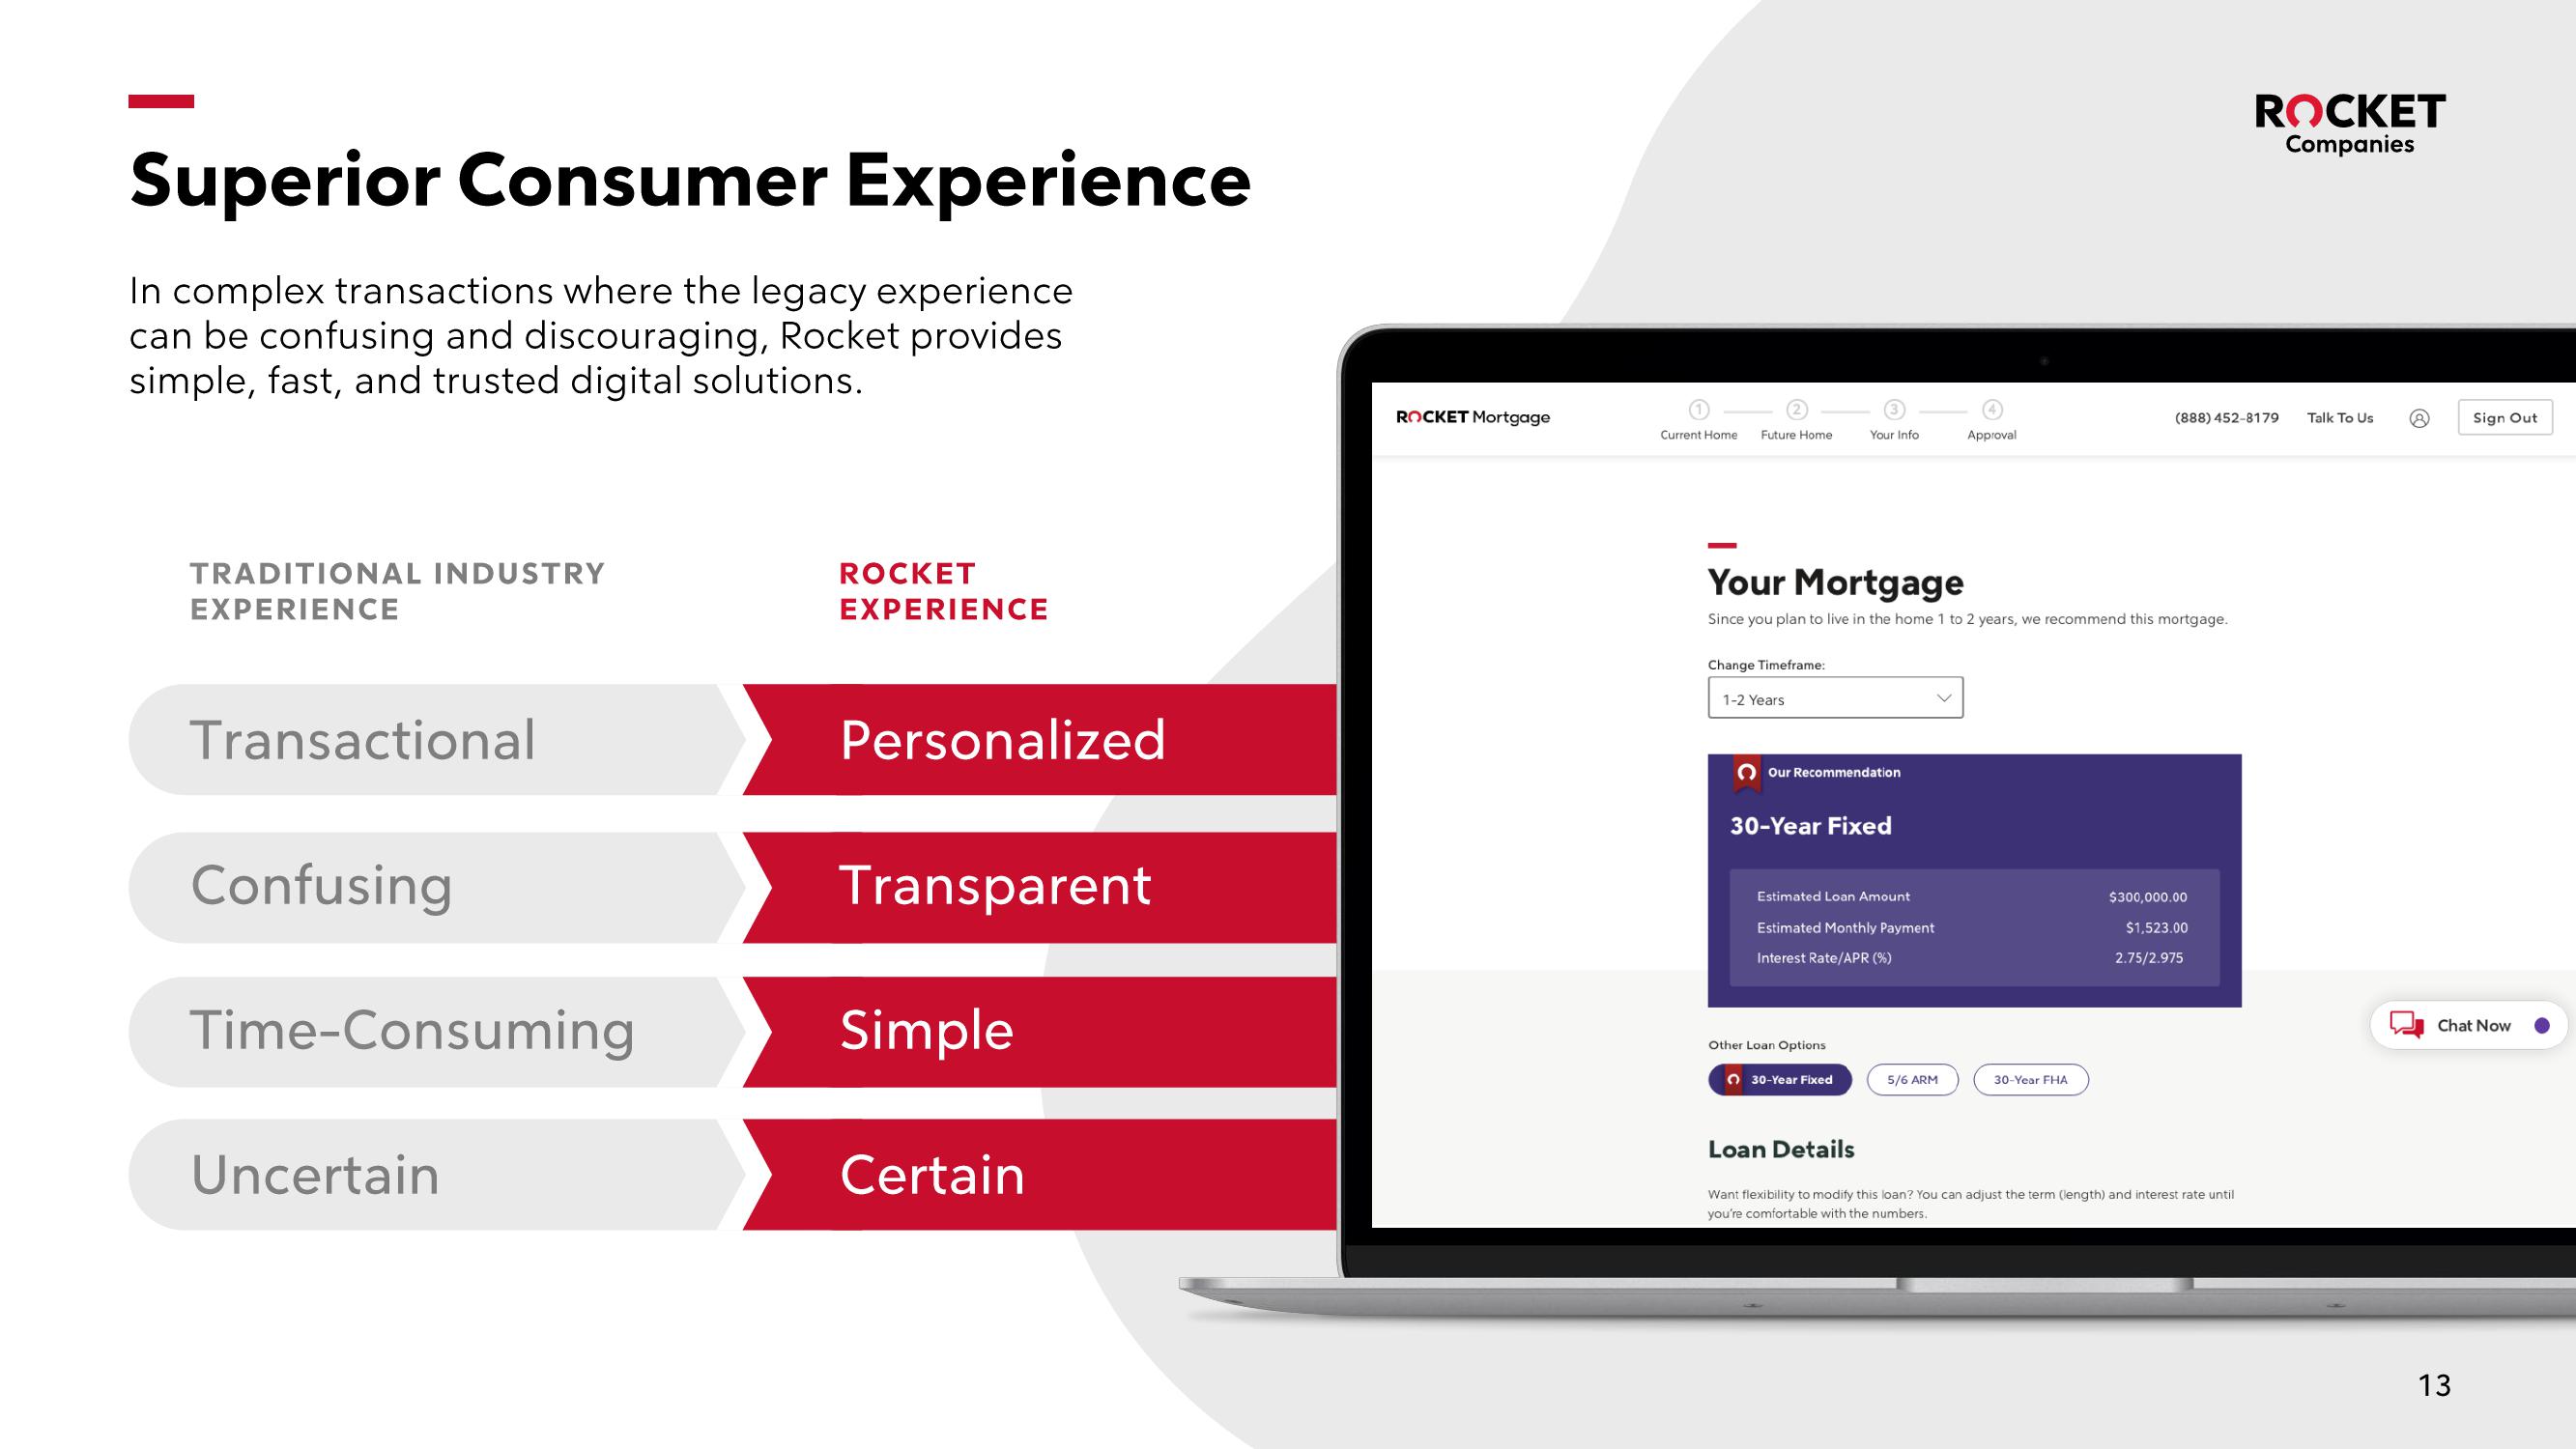Select the 1-2 Years timeframe dropdown
Image resolution: width=2576 pixels, height=1449 pixels.
tap(1831, 697)
